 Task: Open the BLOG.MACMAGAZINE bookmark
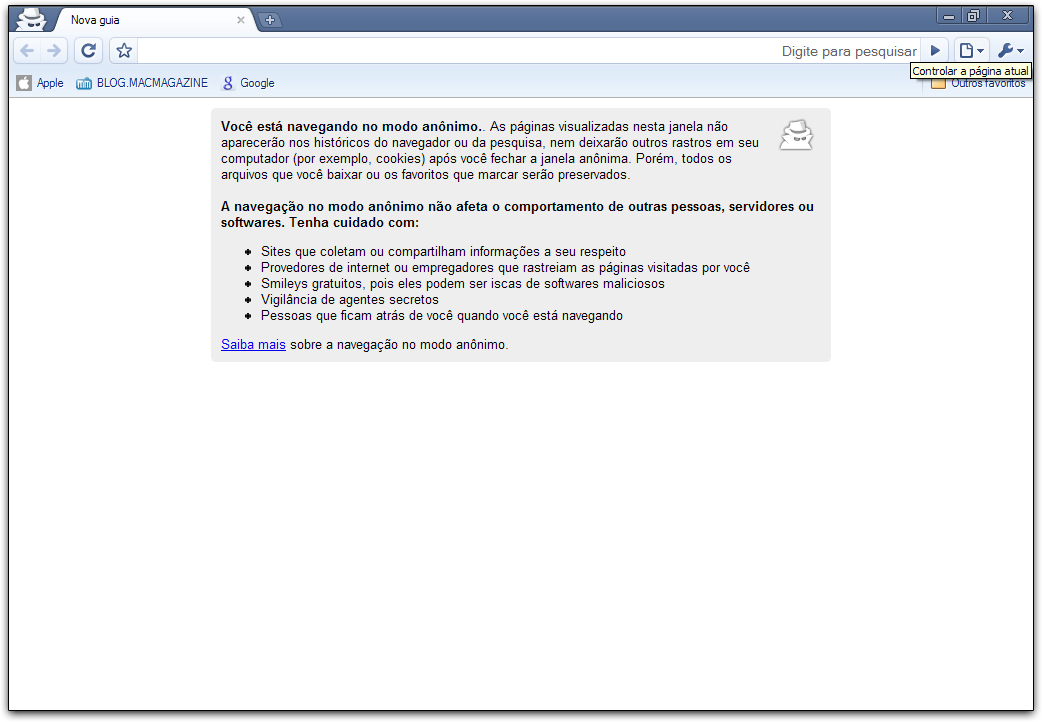pyautogui.click(x=142, y=83)
